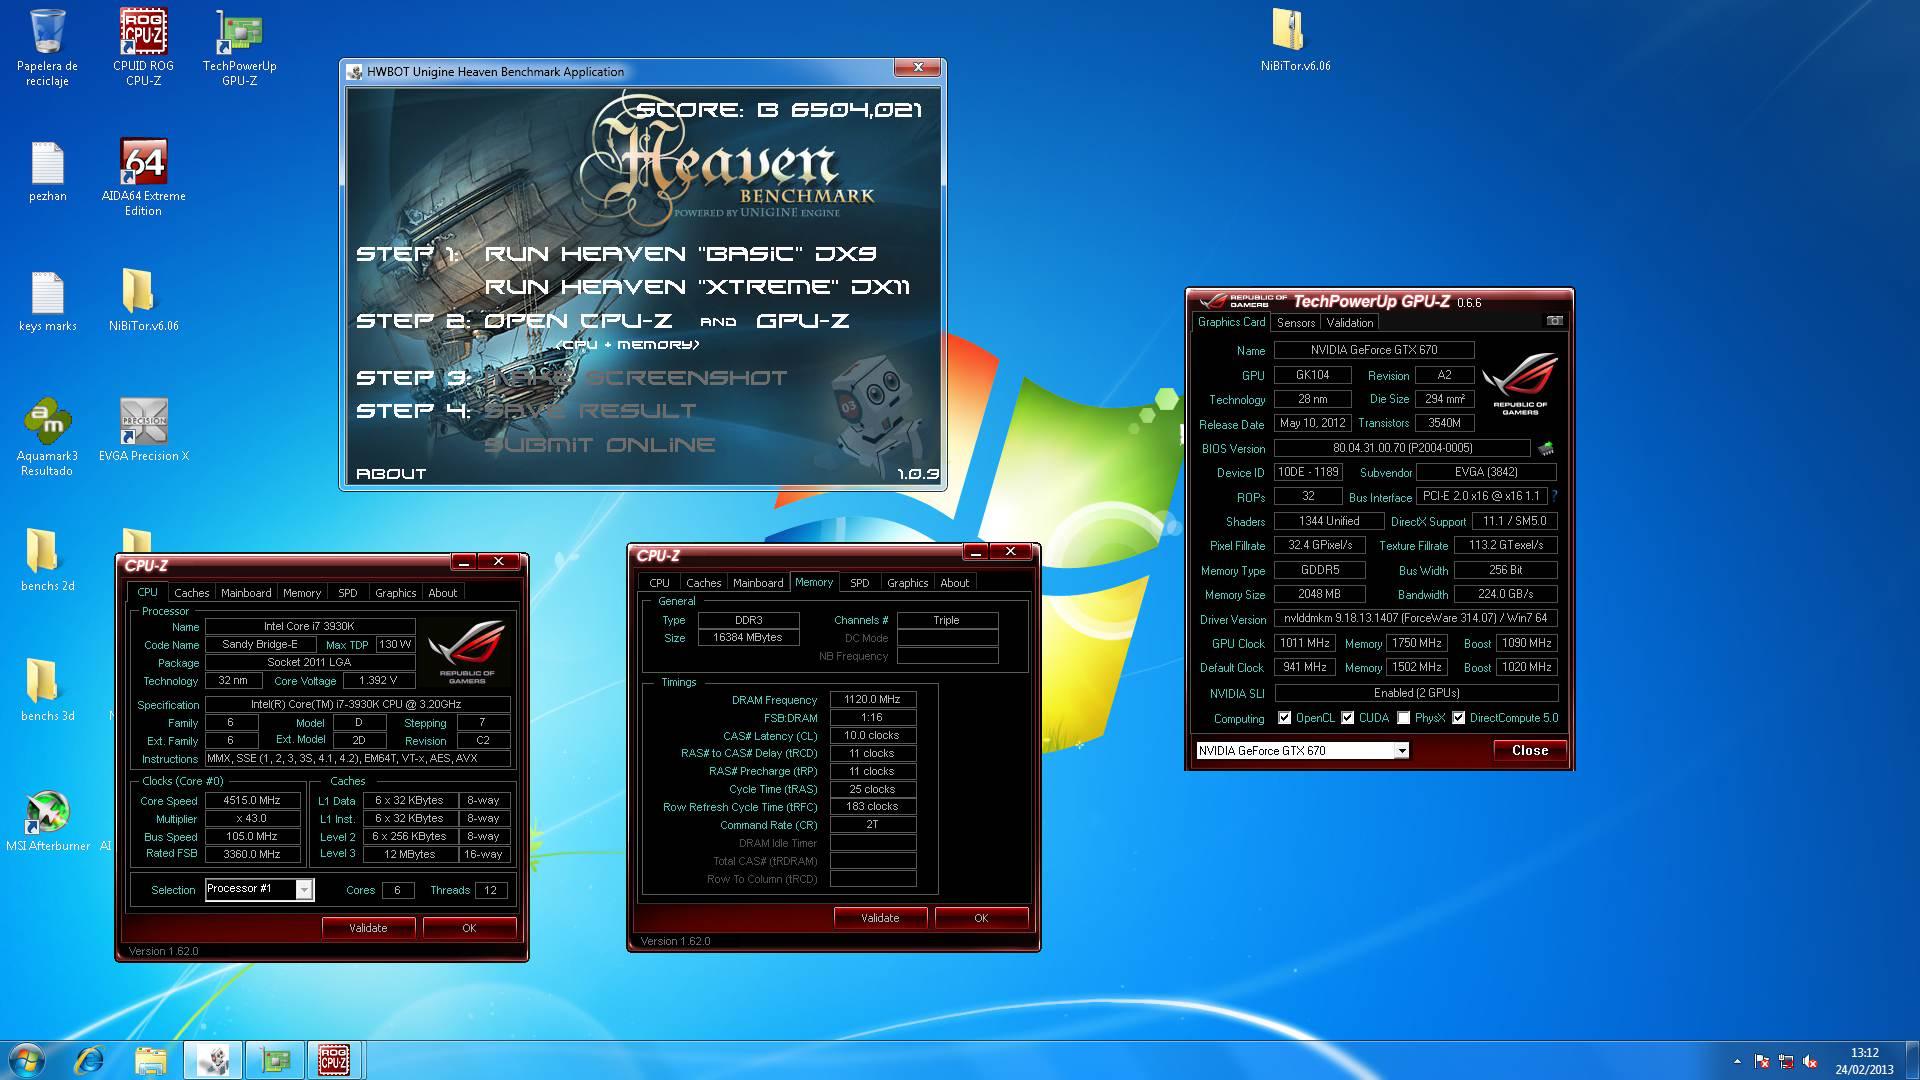Open About tab in left CPU-Z window
This screenshot has width=1920, height=1080.
pyautogui.click(x=442, y=593)
